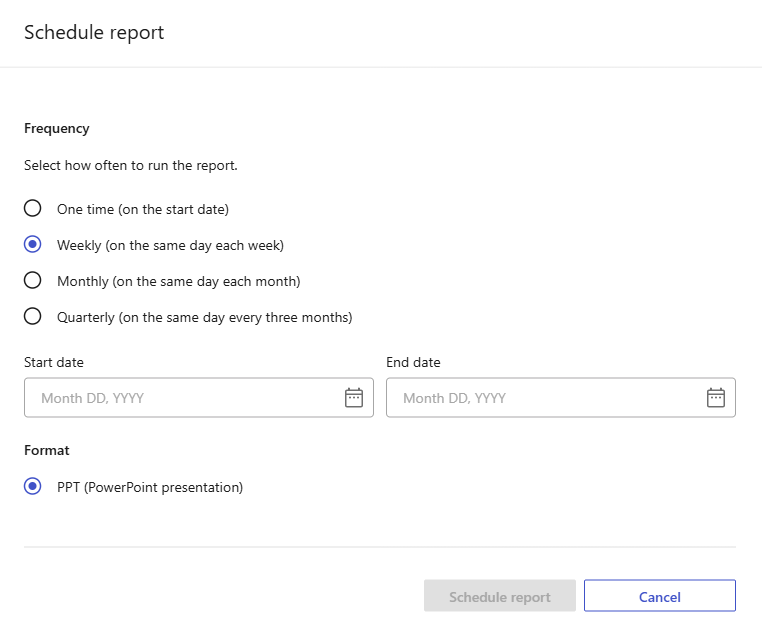Select the Weekly frequency radio circle

coord(33,244)
